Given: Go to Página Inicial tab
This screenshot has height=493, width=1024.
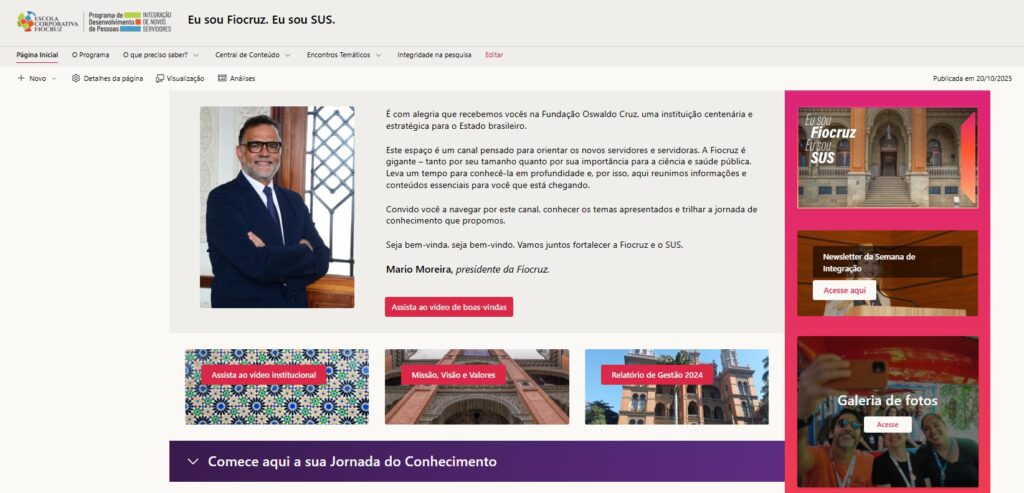Looking at the screenshot, I should 37,55.
